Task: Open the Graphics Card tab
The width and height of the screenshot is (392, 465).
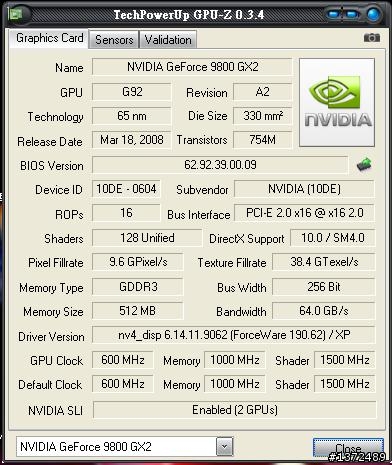Action: (49, 38)
